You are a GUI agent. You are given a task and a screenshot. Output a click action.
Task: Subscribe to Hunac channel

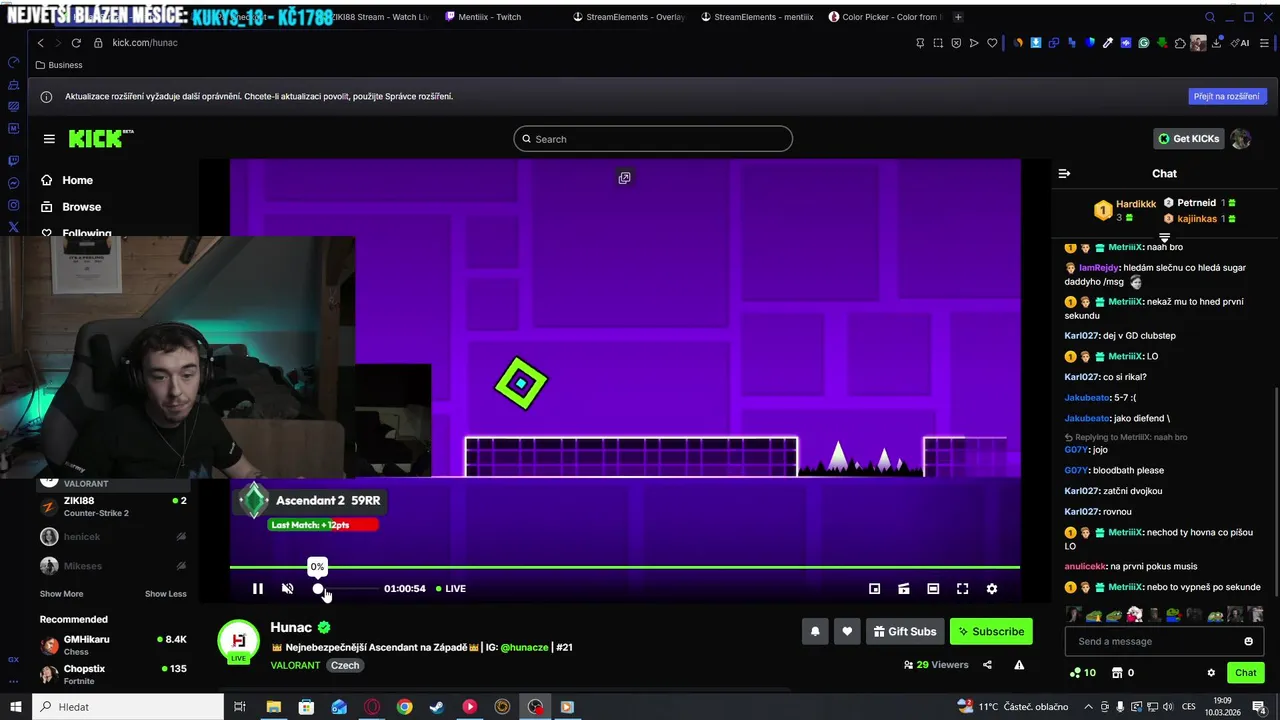click(991, 632)
